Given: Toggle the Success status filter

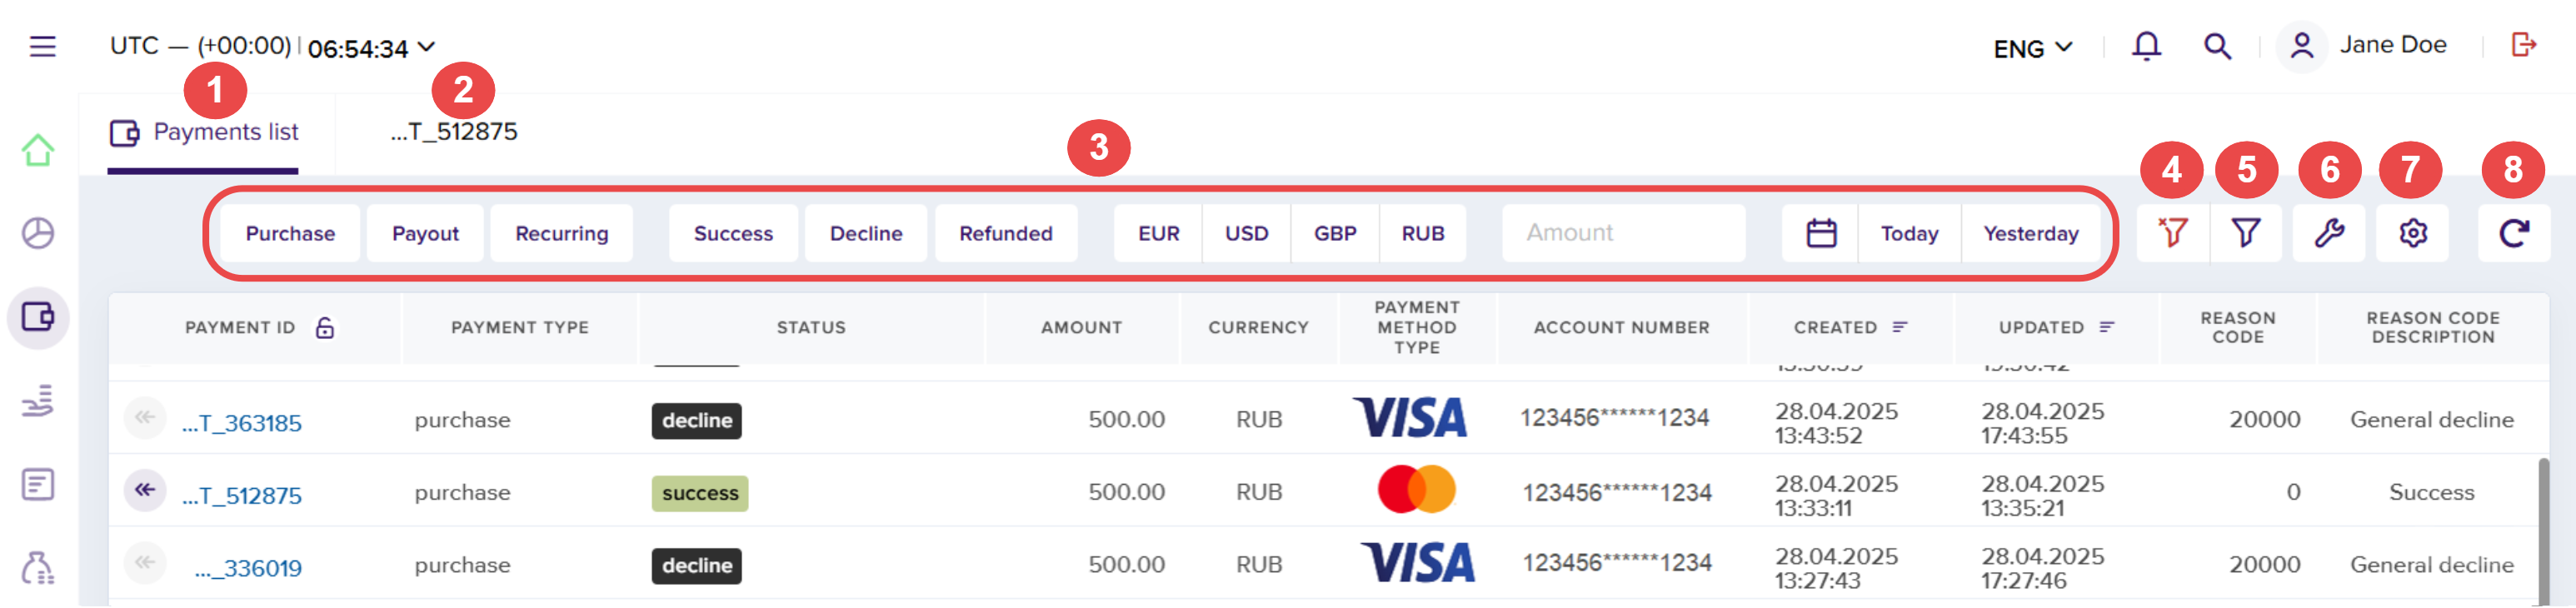Looking at the screenshot, I should pos(733,233).
